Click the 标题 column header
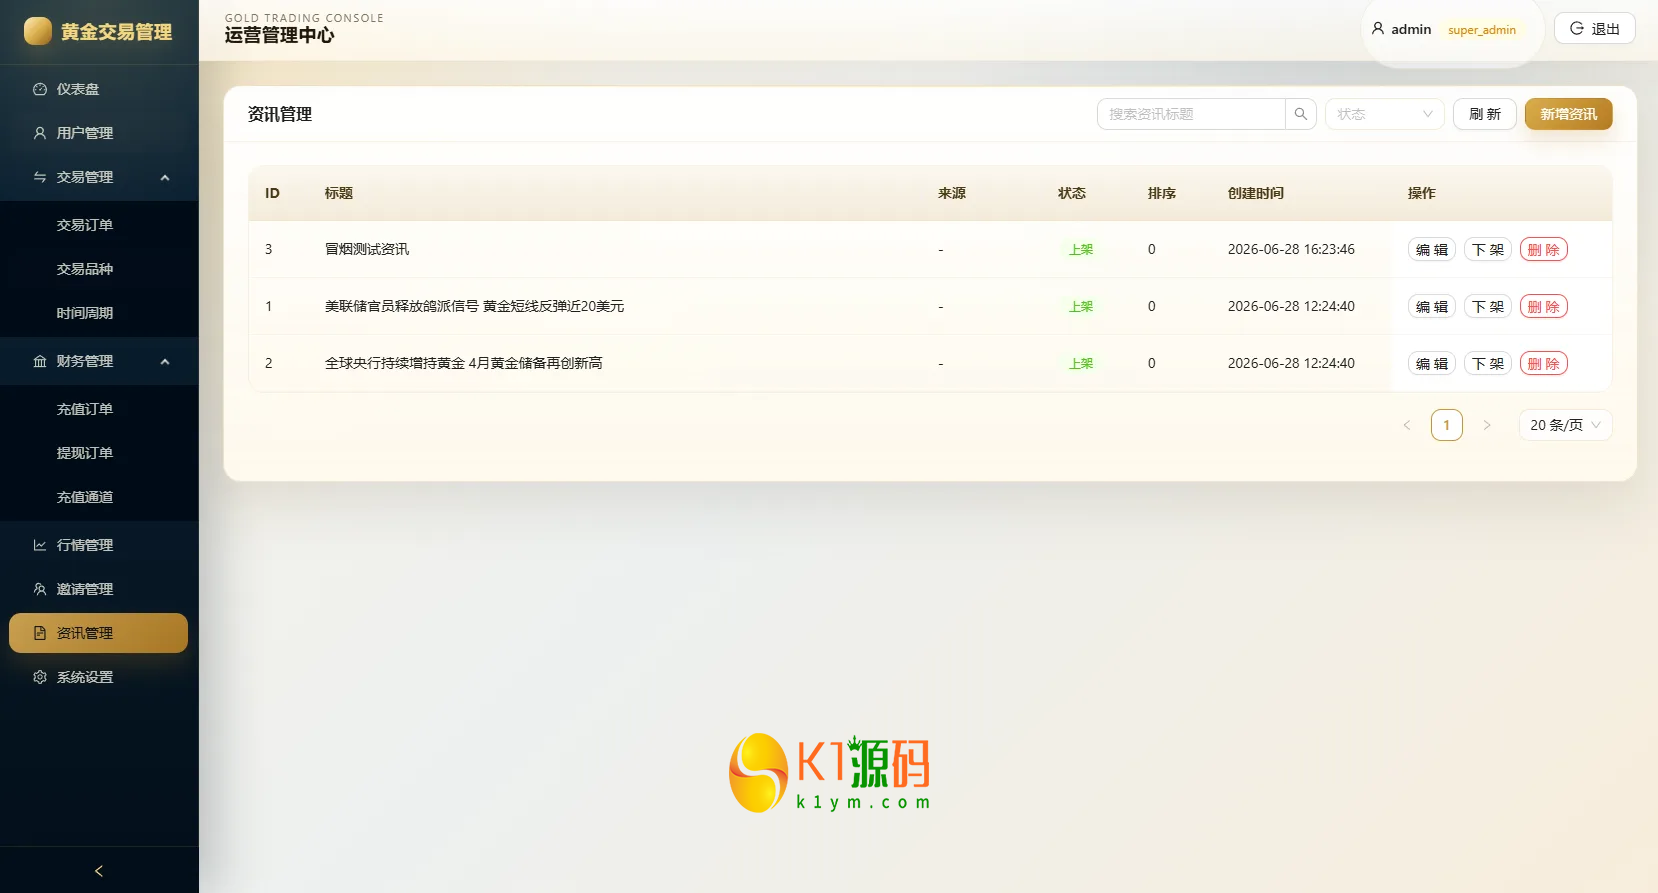The image size is (1658, 893). click(x=339, y=193)
